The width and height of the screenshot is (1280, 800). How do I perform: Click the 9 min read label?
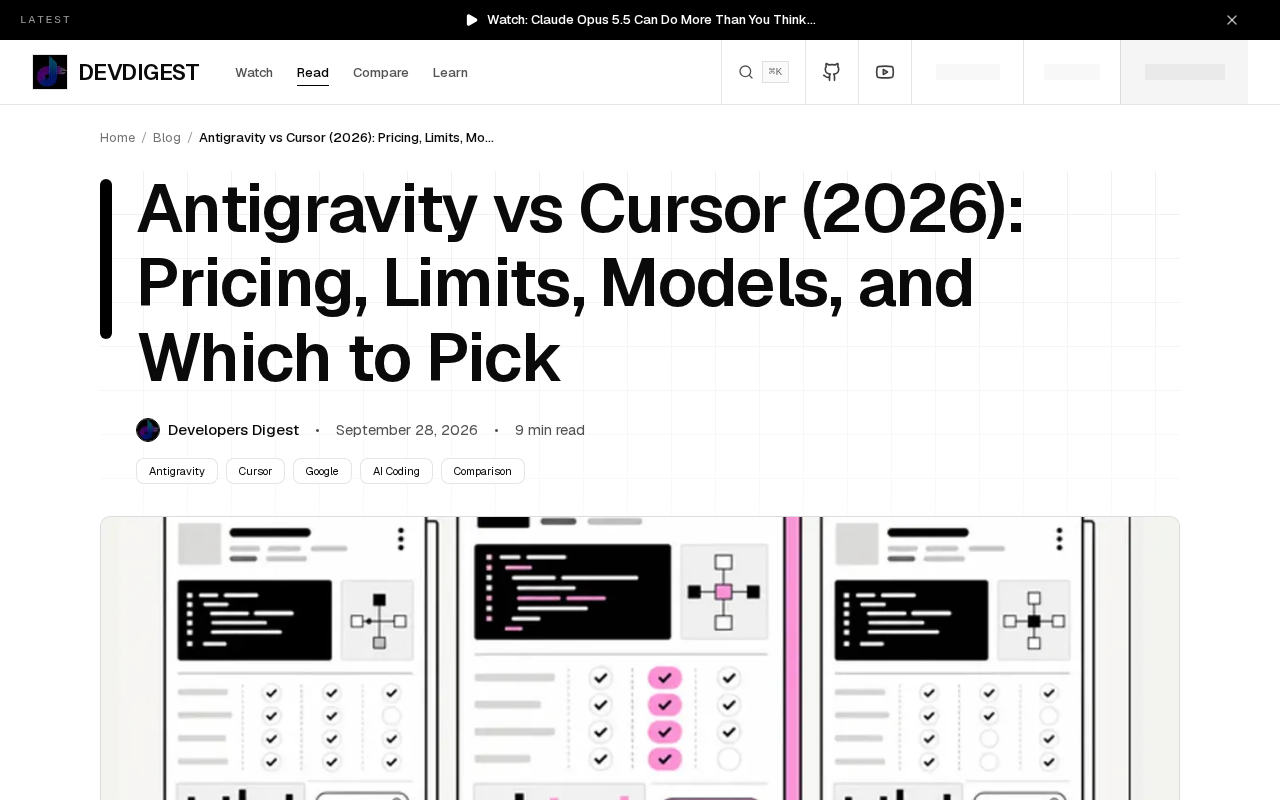550,430
